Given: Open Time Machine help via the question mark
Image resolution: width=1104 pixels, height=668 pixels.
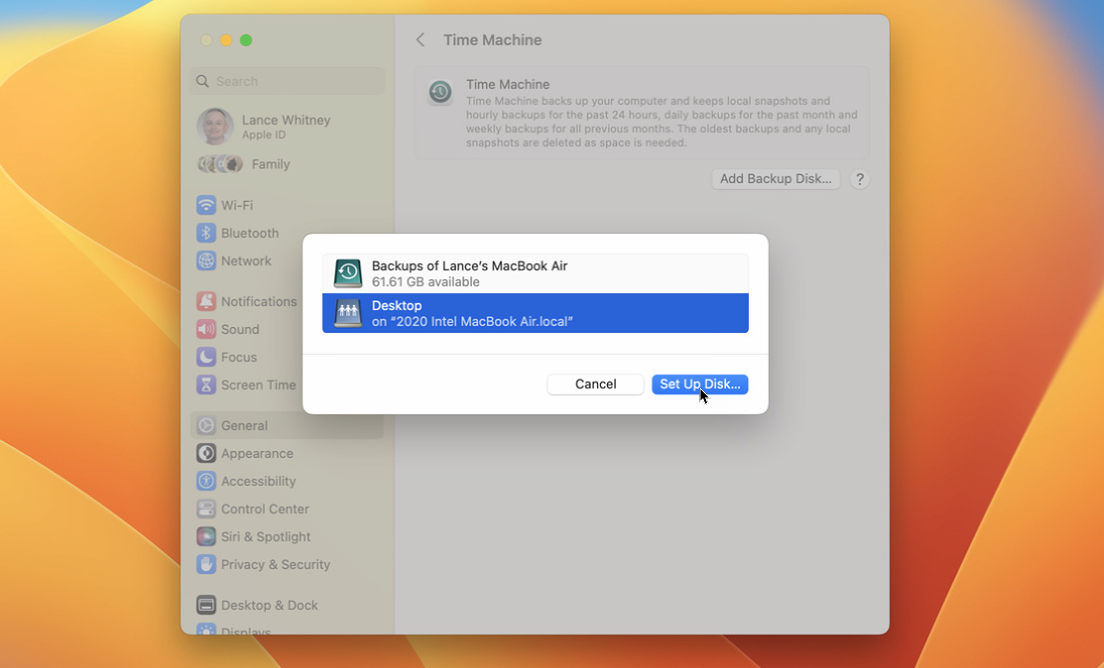Looking at the screenshot, I should click(859, 179).
